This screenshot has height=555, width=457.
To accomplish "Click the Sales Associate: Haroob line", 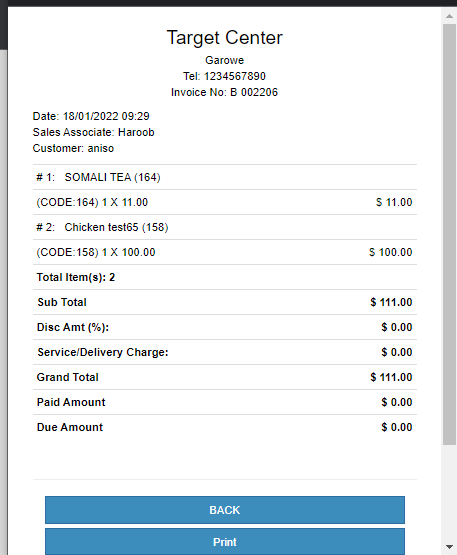I will 93,132.
